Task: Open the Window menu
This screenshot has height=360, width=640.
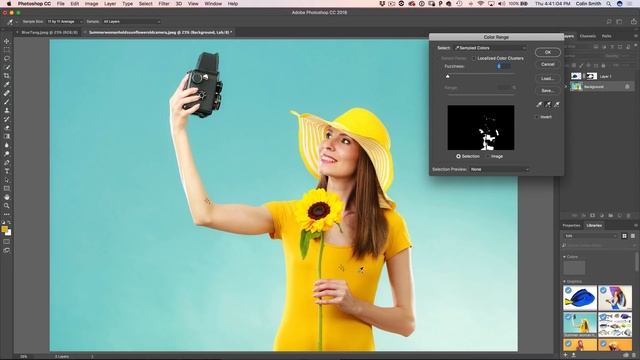Action: point(213,4)
